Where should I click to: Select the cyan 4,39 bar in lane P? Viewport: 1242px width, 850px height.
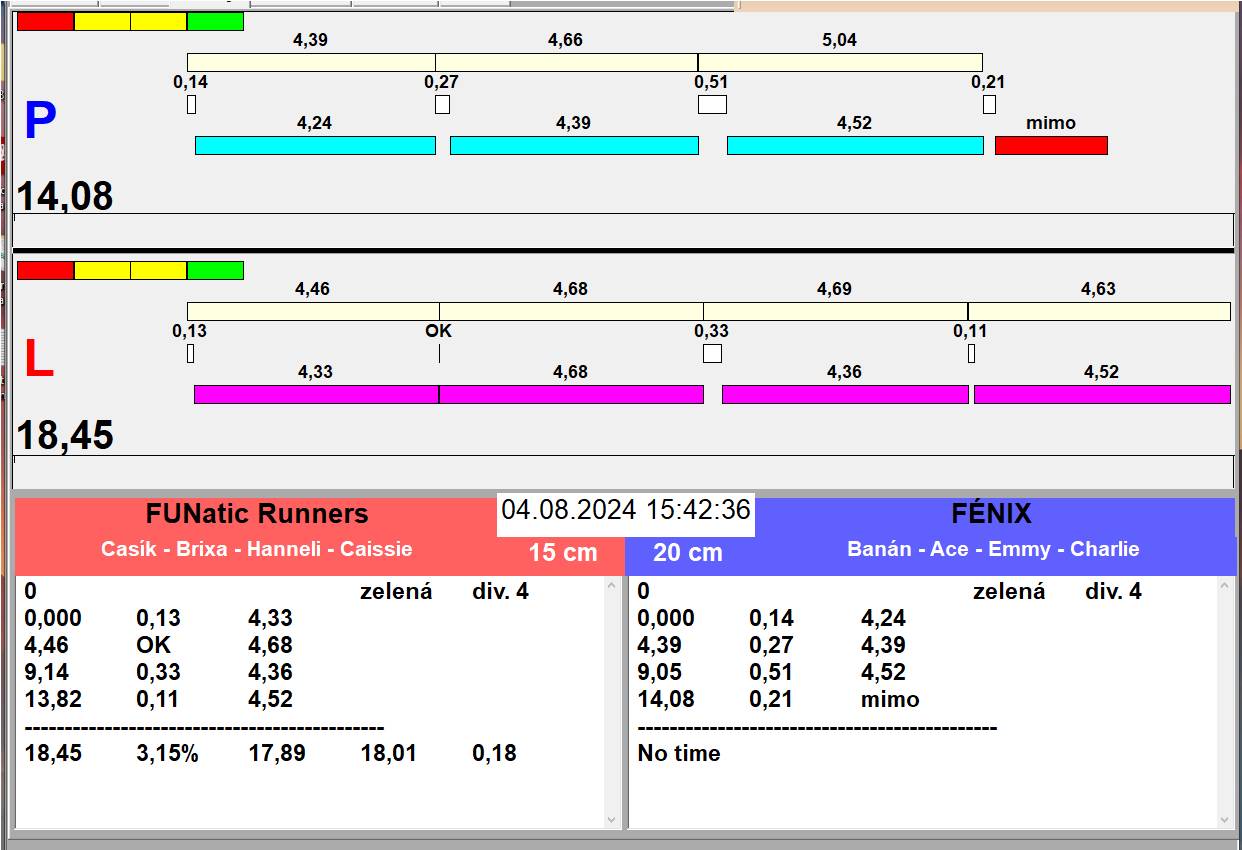pyautogui.click(x=574, y=145)
